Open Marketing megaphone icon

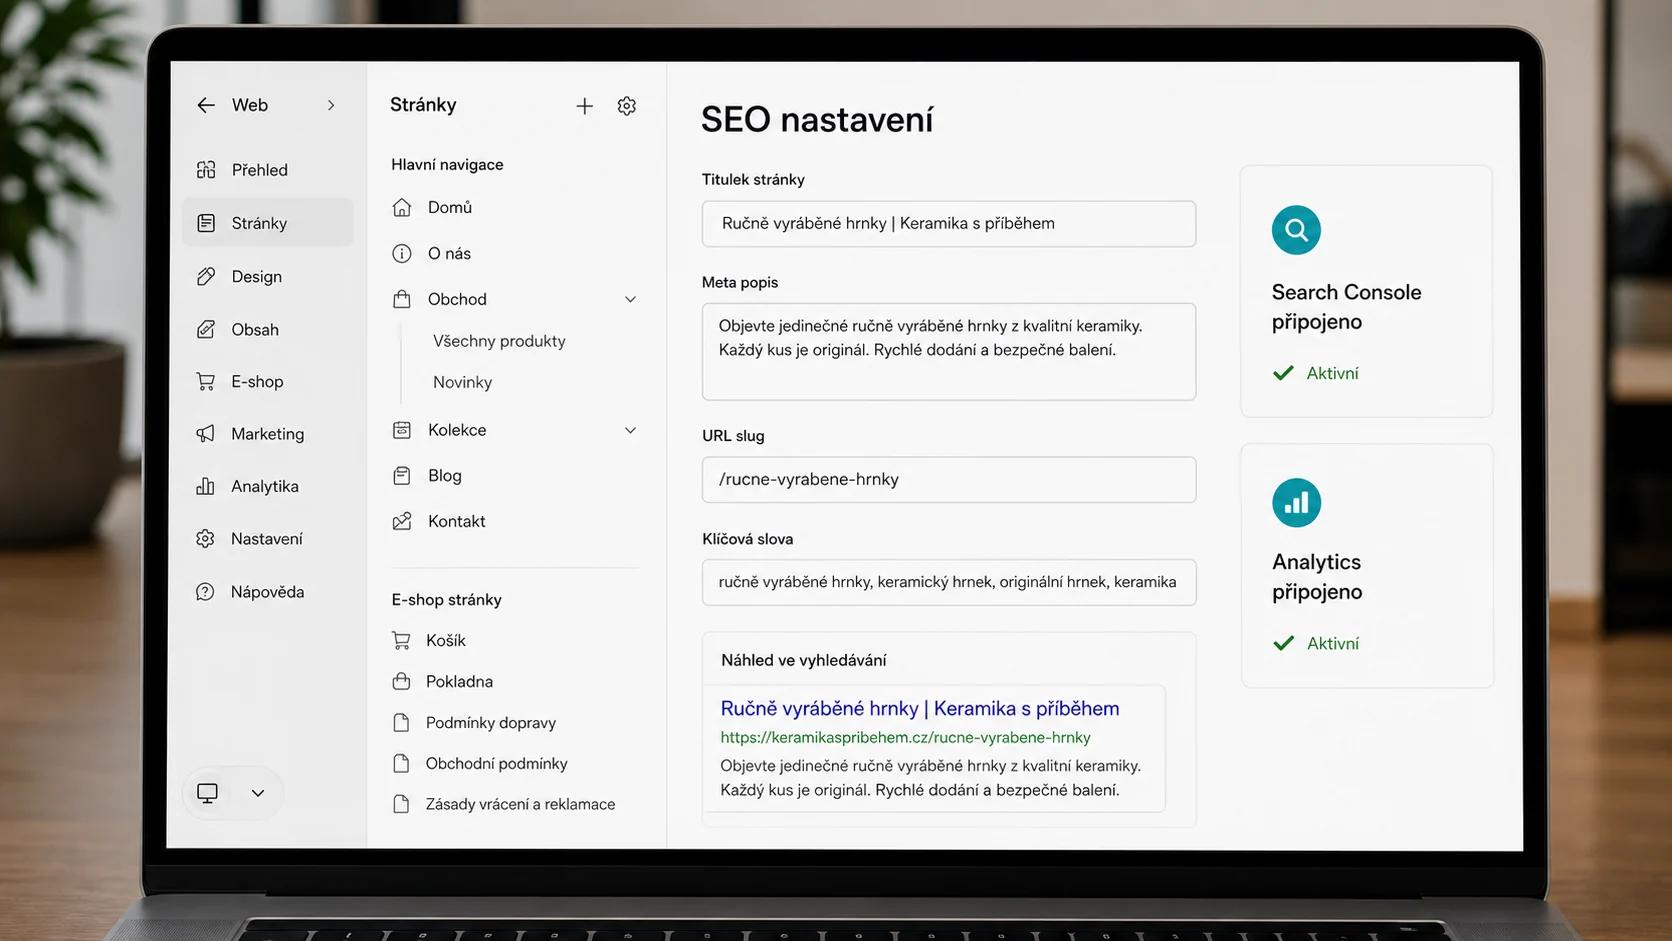tap(206, 434)
